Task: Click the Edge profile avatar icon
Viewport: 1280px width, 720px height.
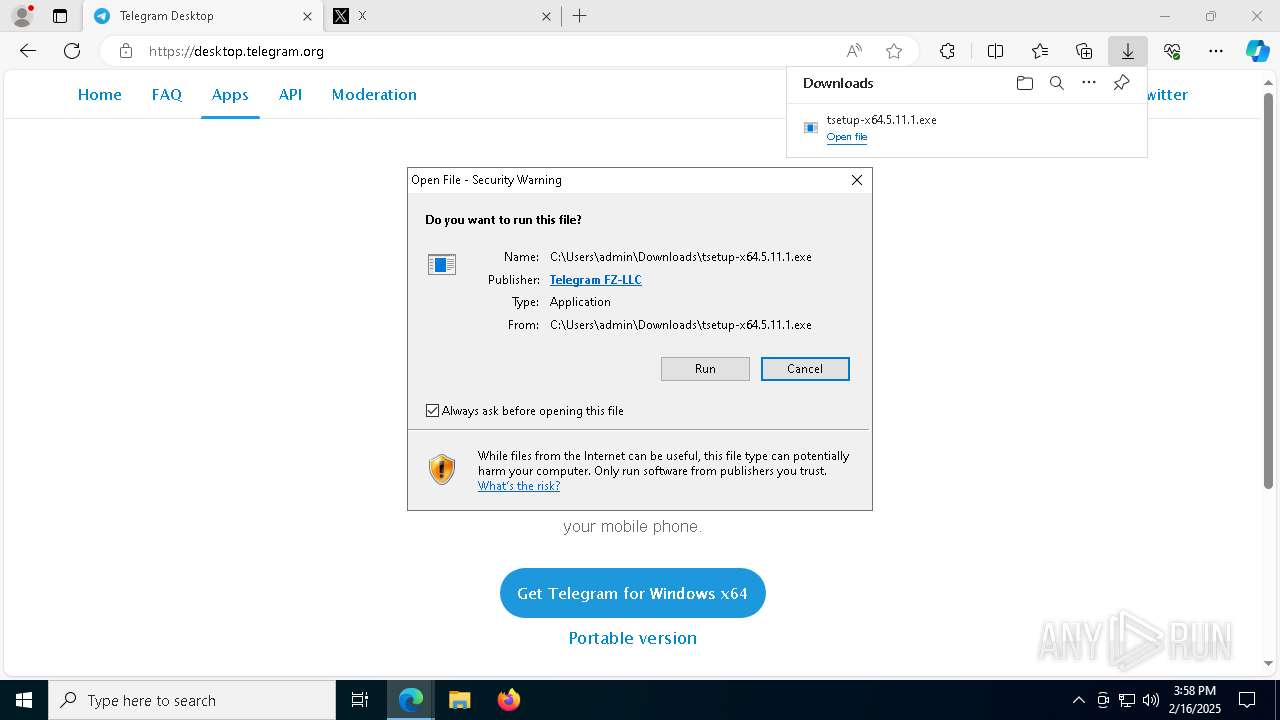Action: tap(22, 16)
